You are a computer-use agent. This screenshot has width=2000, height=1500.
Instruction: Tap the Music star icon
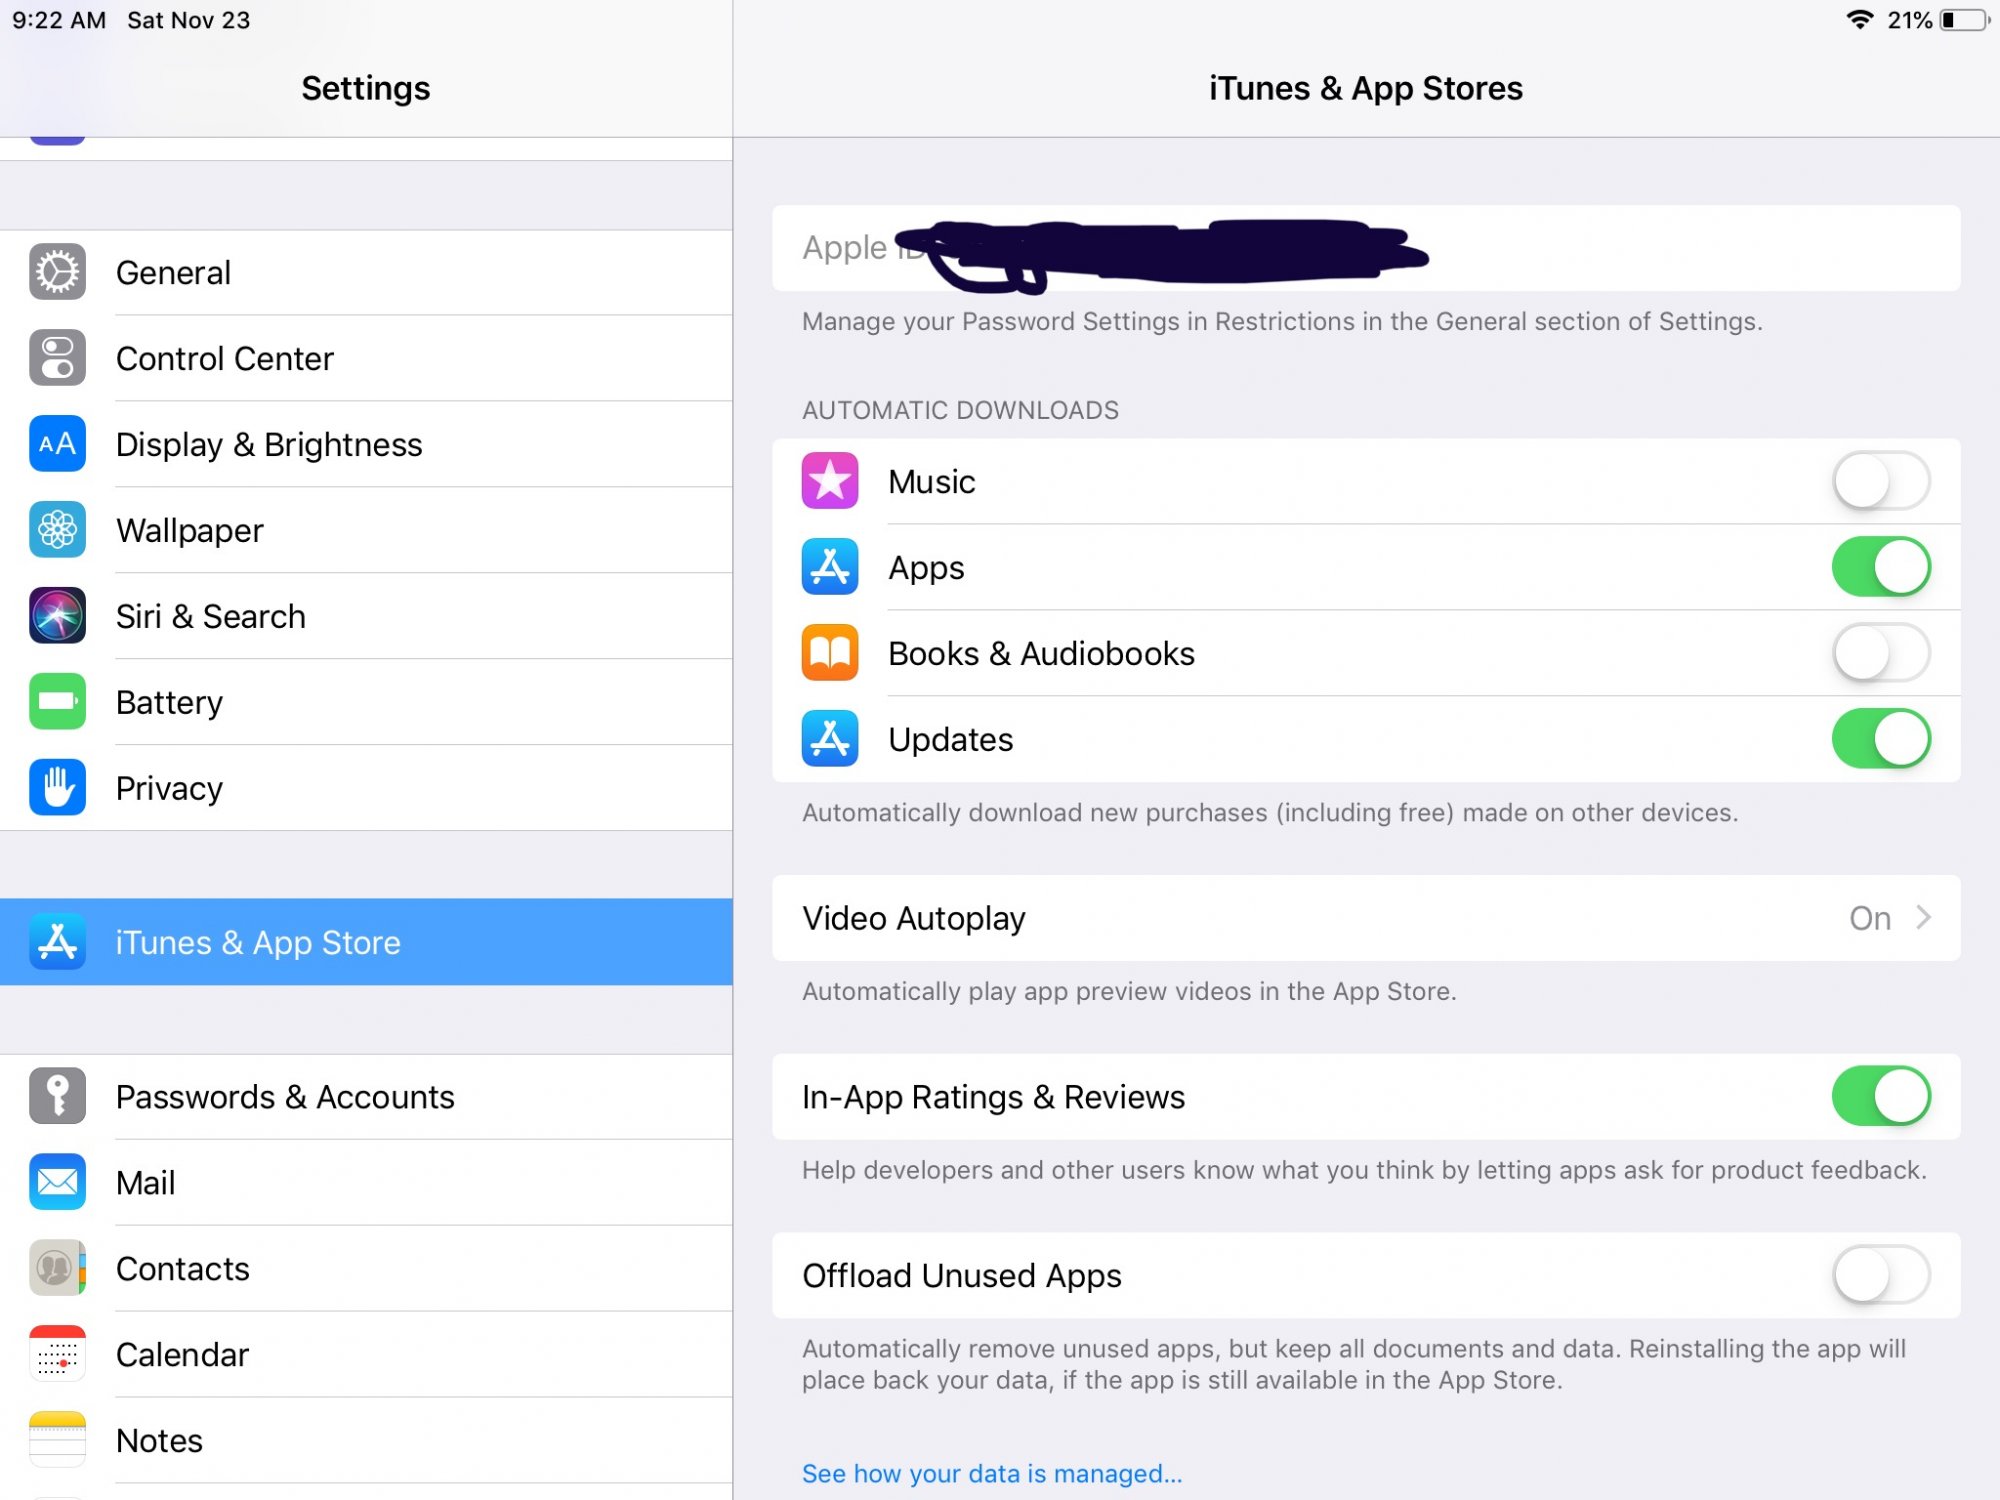[x=830, y=481]
